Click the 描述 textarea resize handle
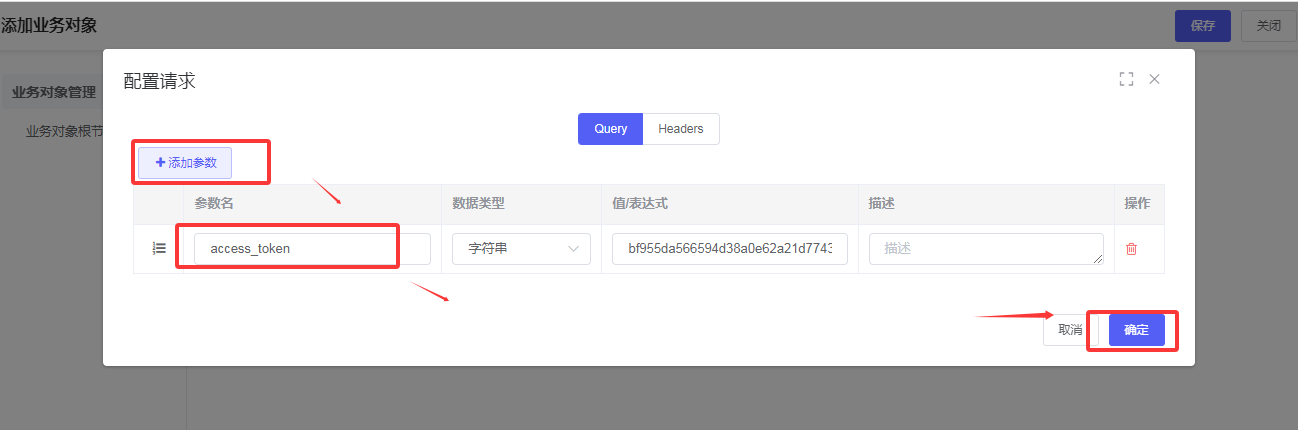 point(1098,260)
